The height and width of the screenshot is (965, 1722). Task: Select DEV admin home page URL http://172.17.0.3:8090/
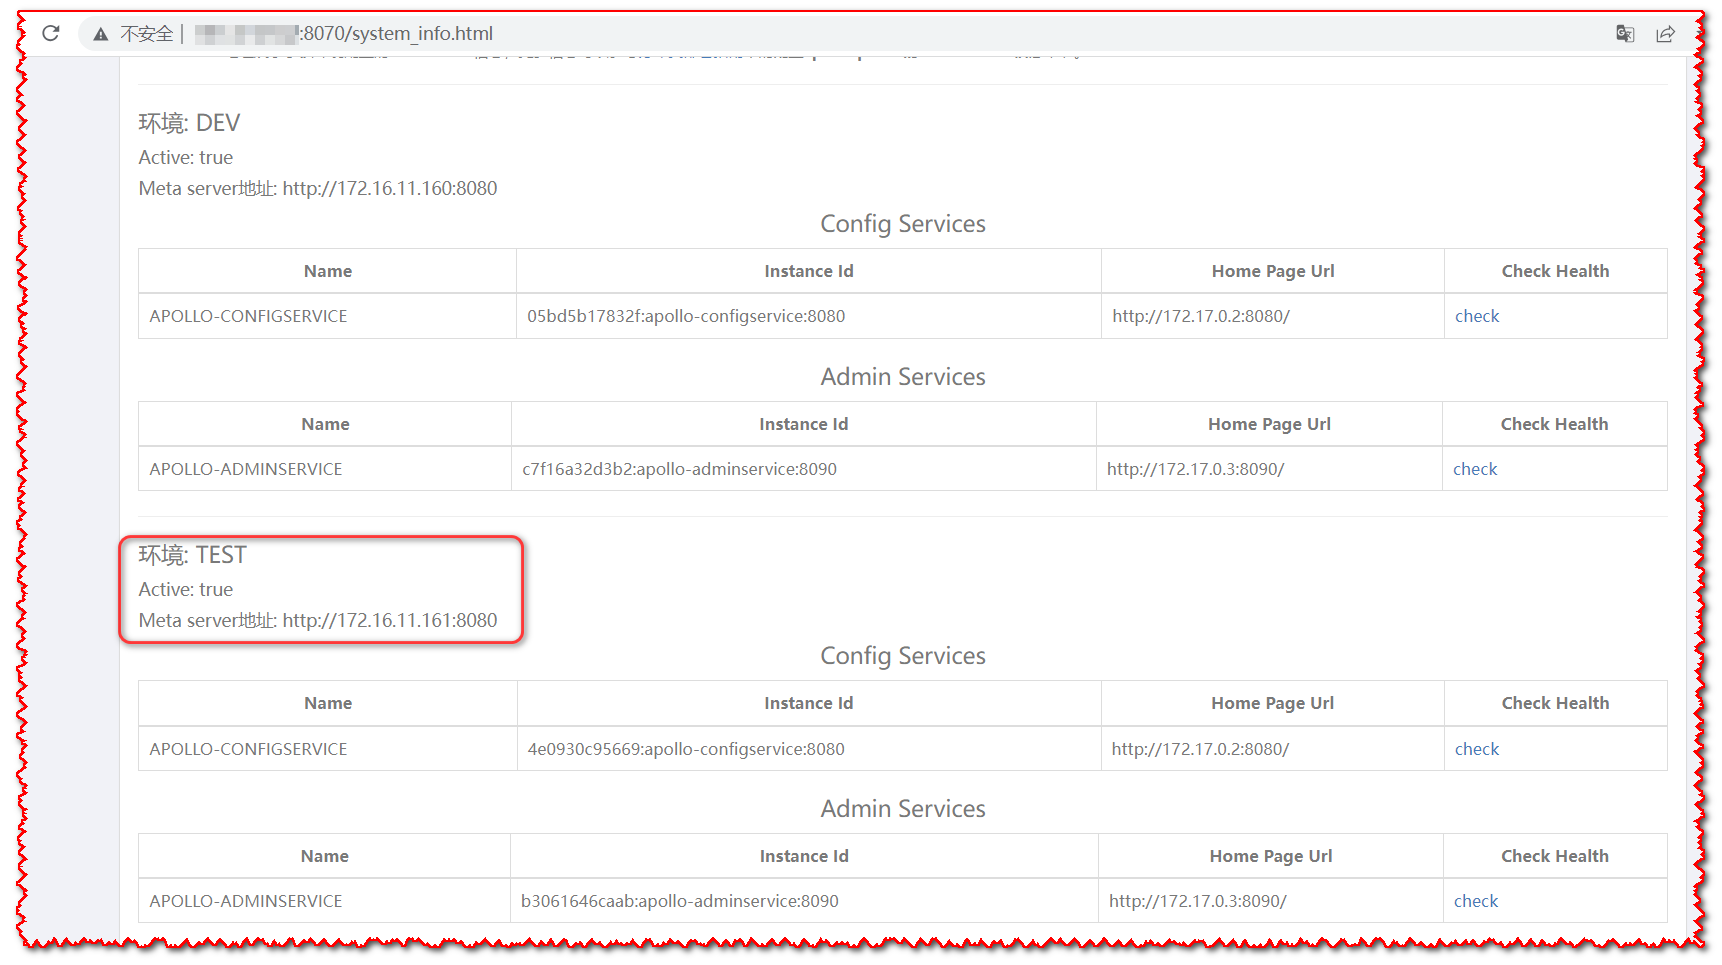(x=1195, y=469)
